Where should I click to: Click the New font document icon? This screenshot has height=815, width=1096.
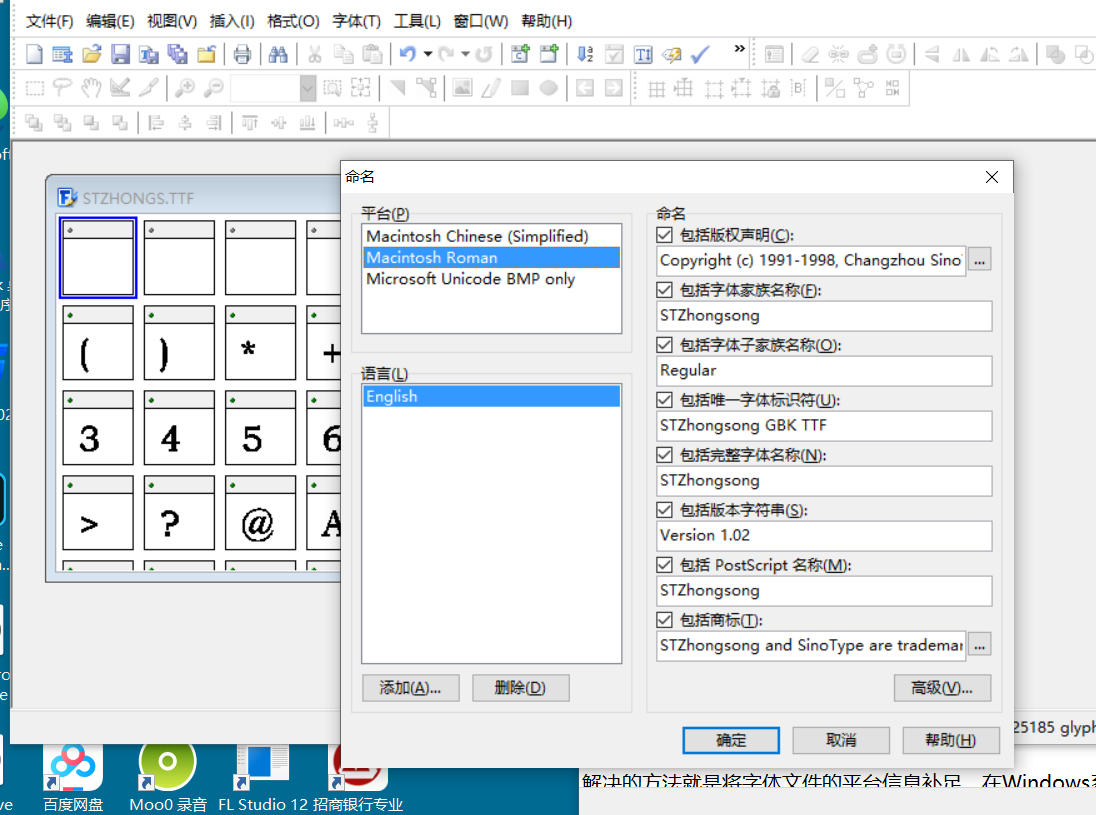(x=34, y=55)
